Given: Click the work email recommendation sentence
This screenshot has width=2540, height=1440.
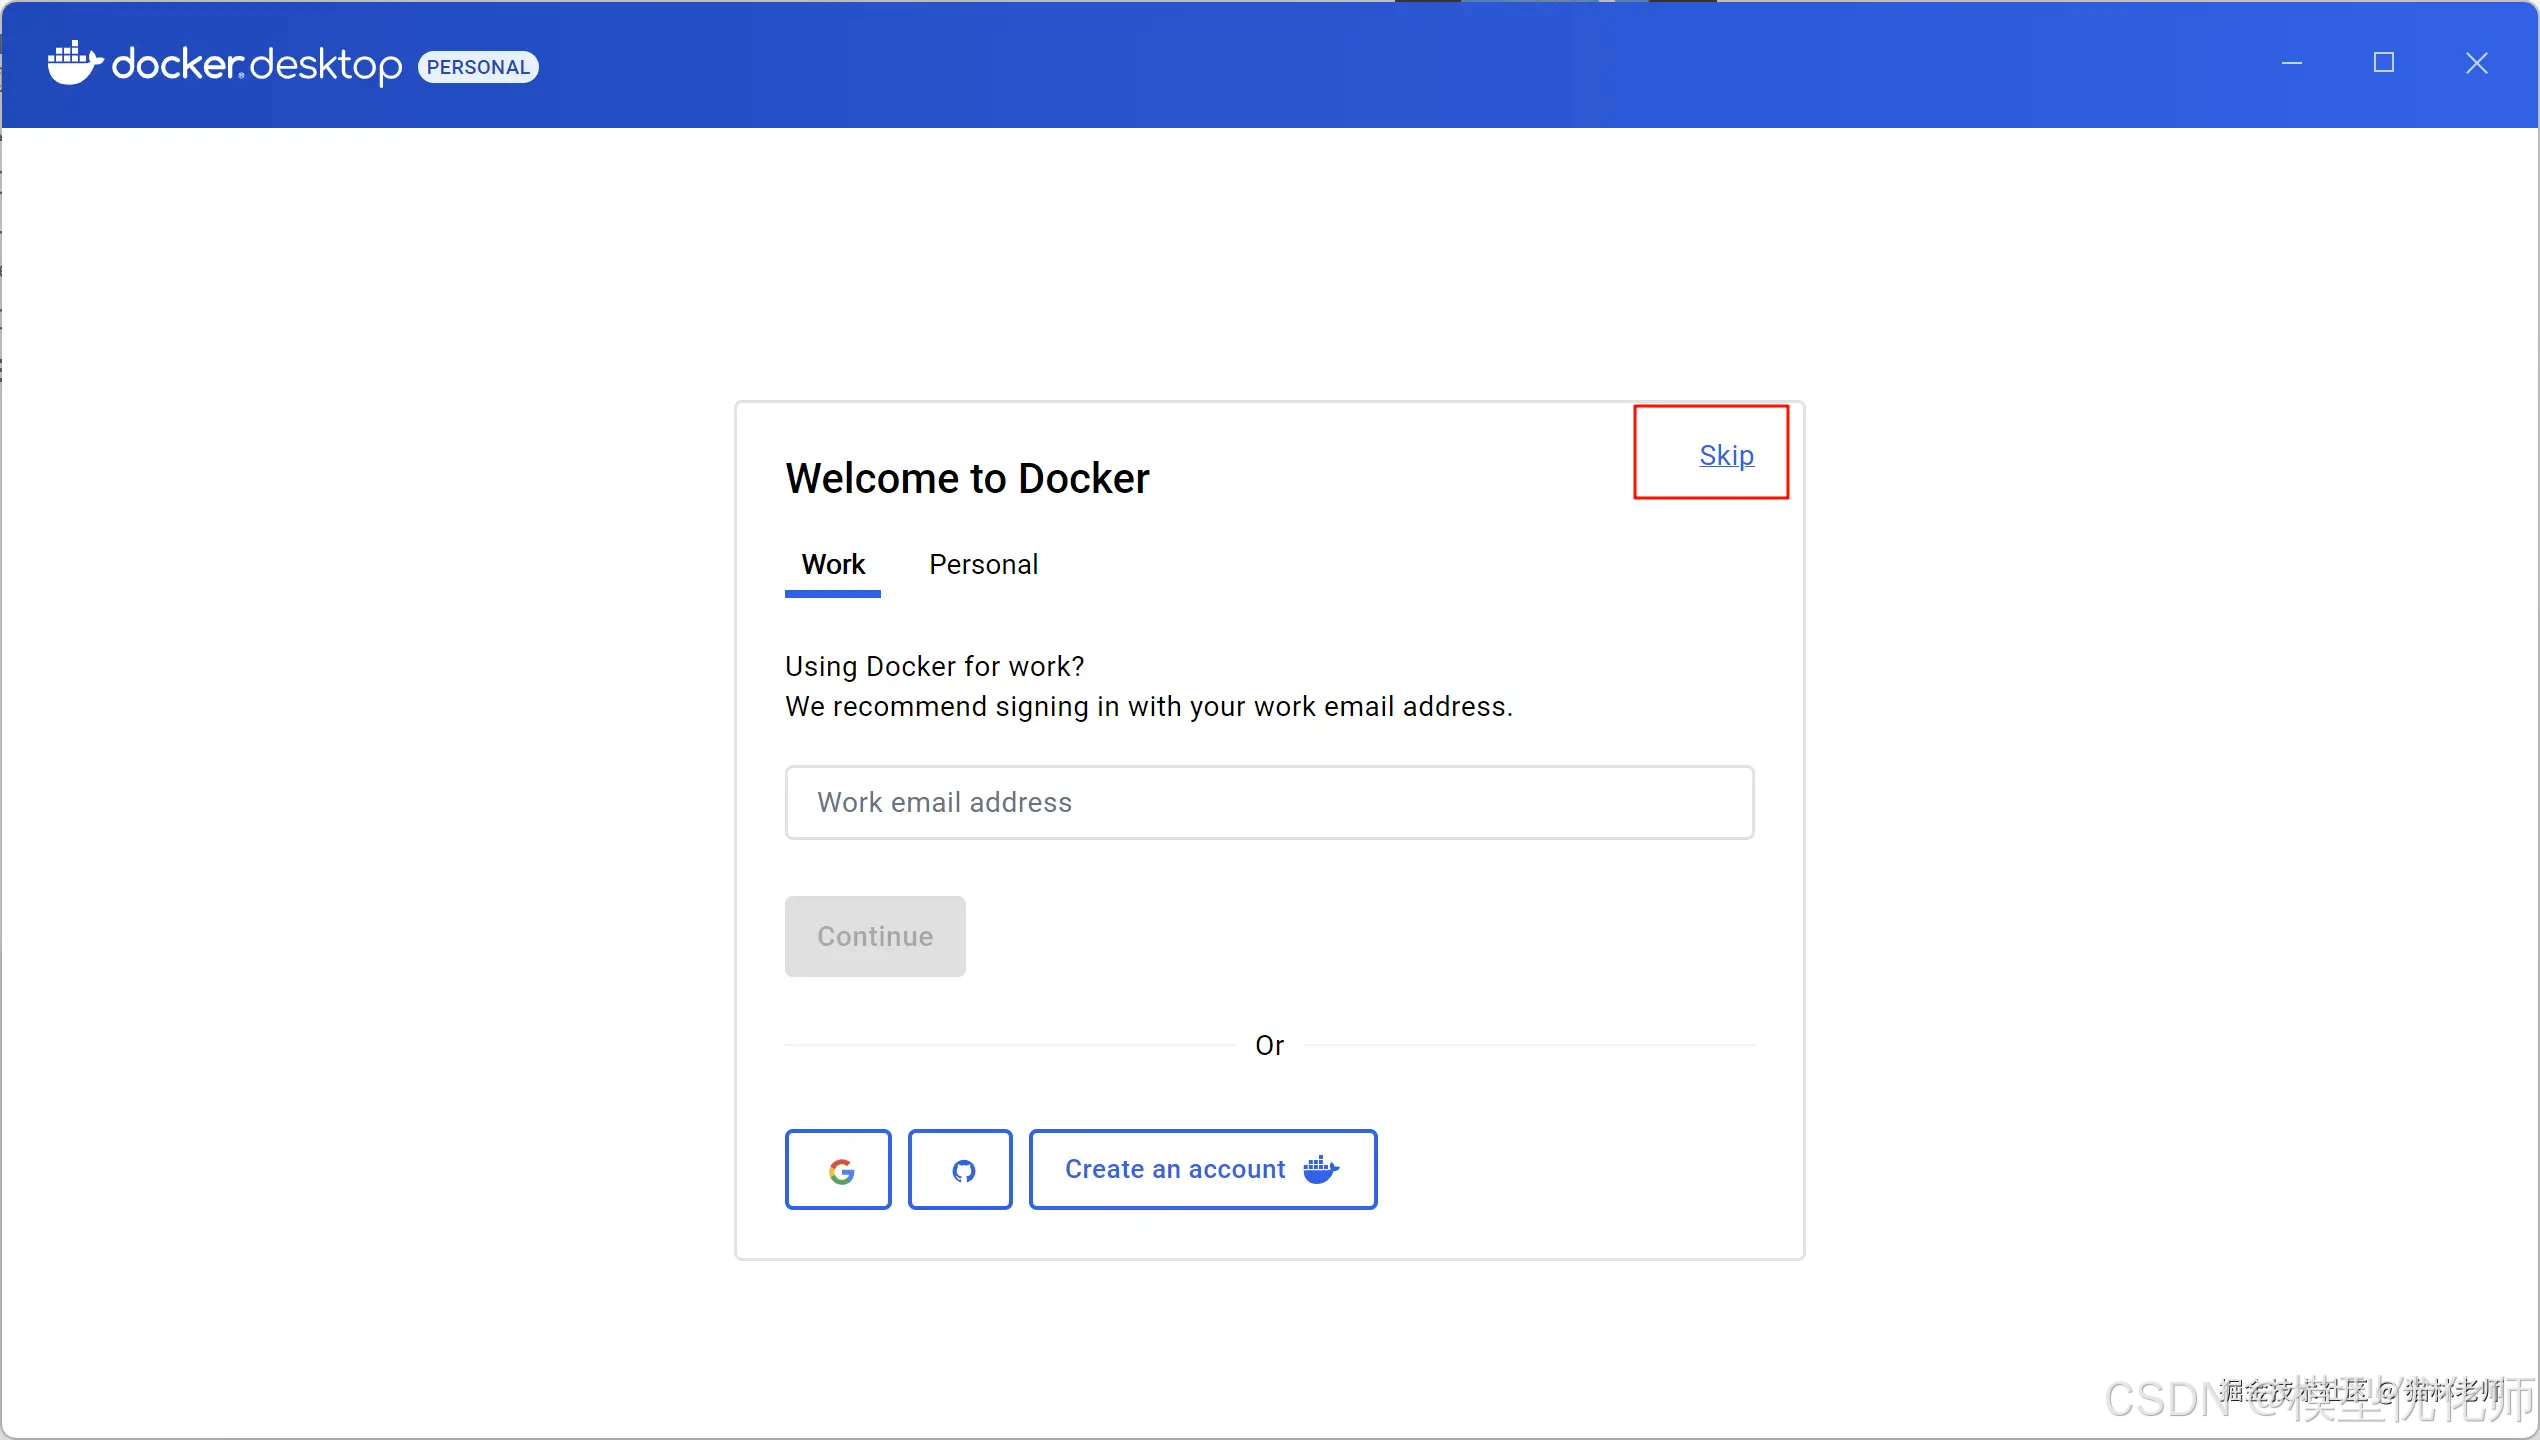Looking at the screenshot, I should pos(1148,707).
